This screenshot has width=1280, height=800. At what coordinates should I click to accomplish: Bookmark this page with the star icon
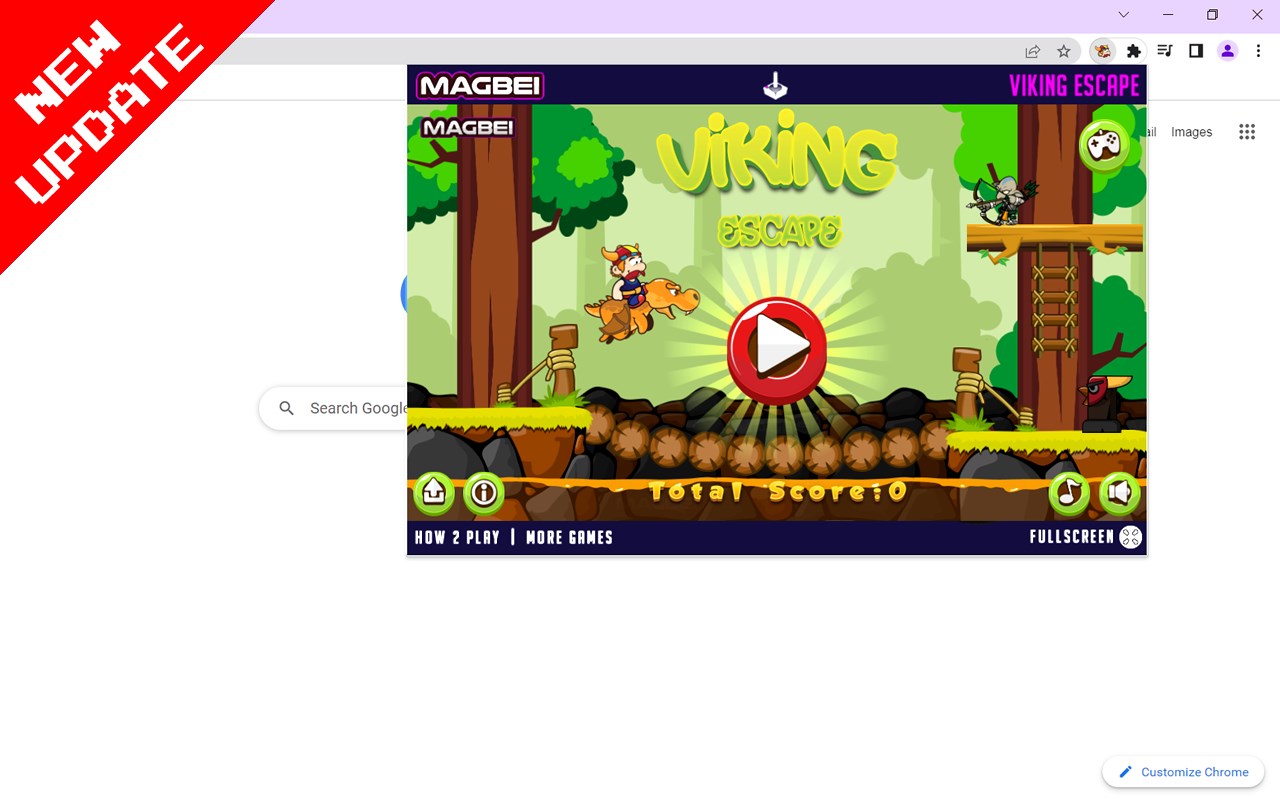tap(1064, 51)
